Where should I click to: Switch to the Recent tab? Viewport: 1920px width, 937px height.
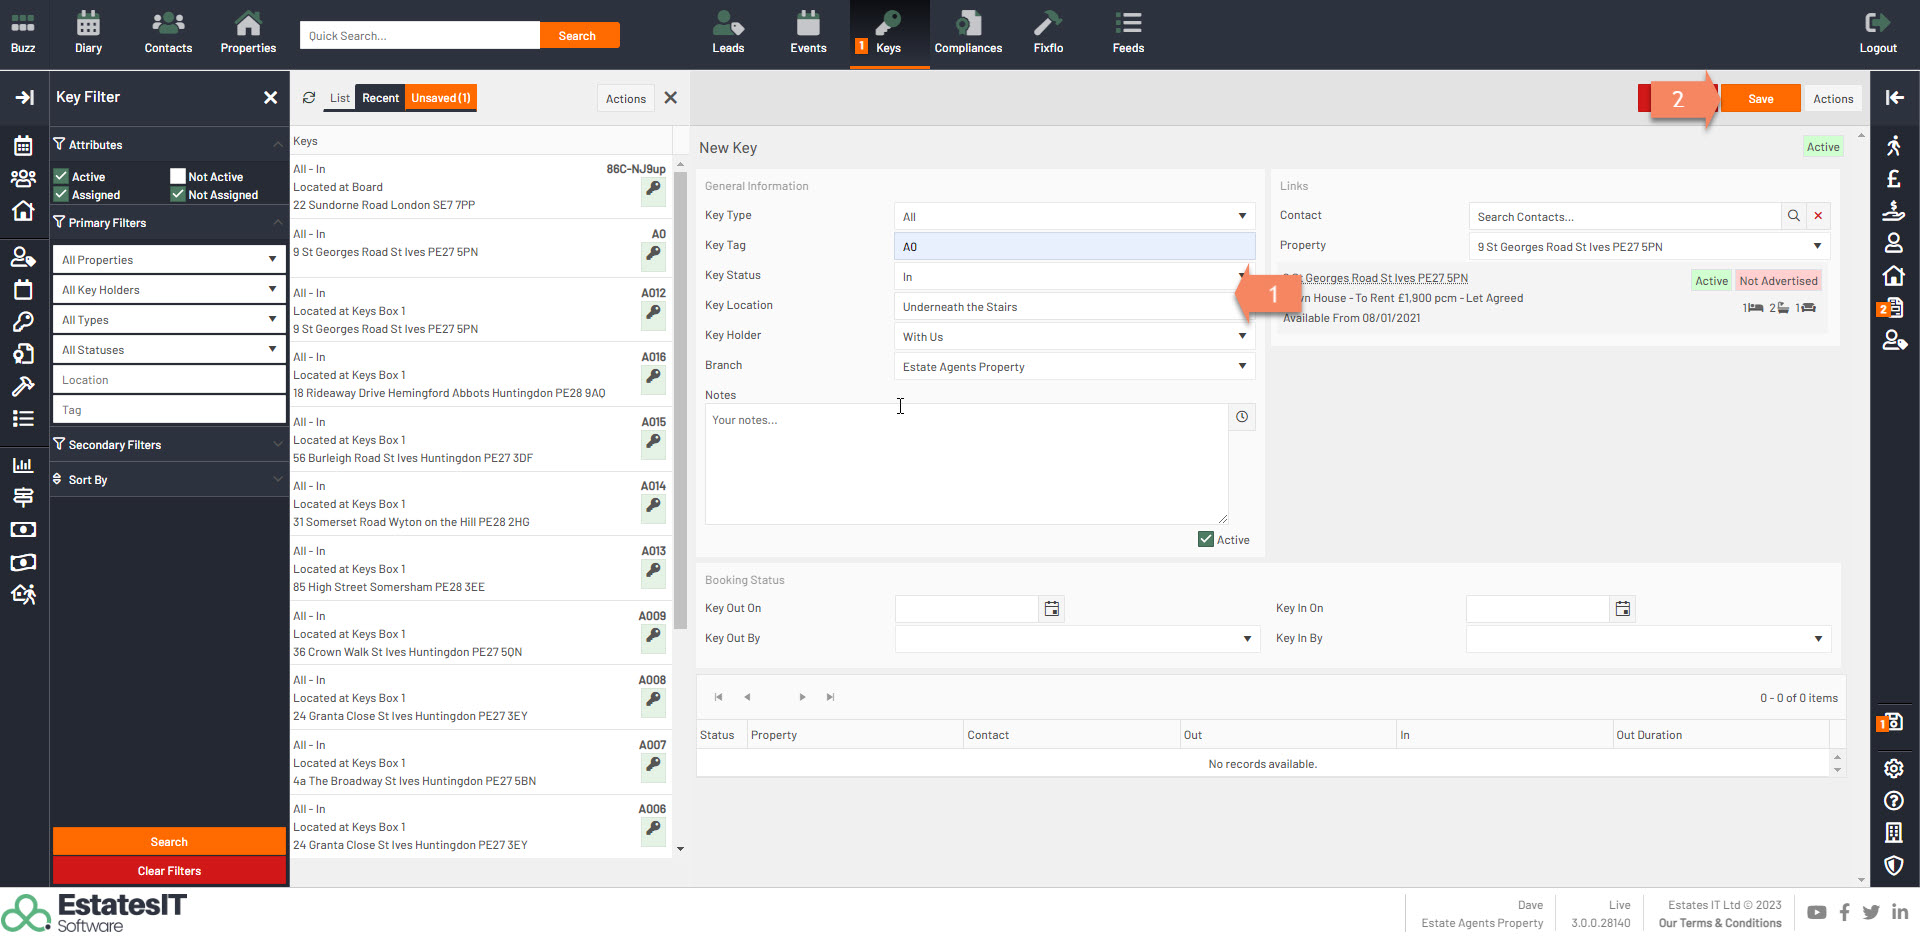point(380,98)
